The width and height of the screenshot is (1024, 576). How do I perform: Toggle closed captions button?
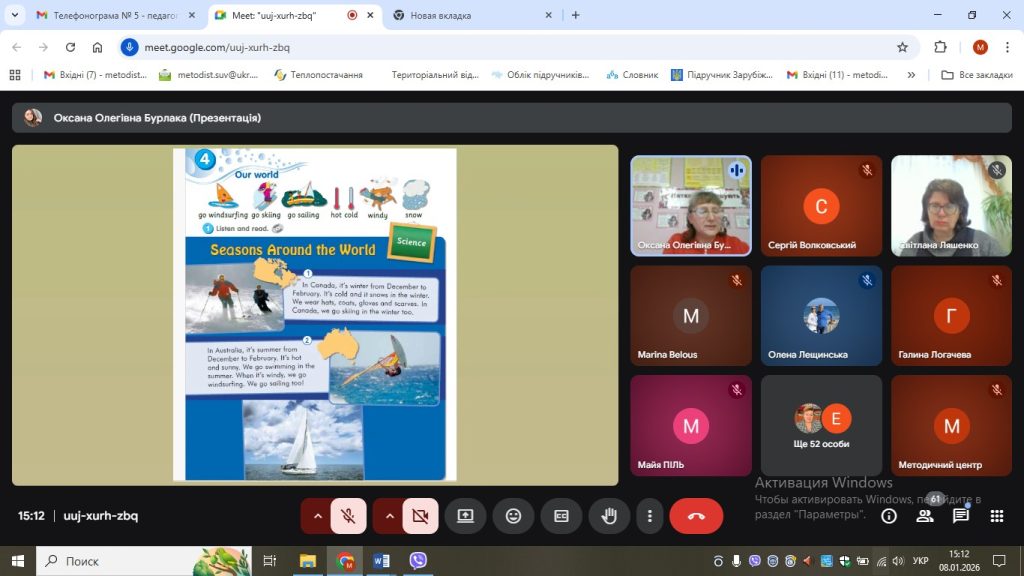(x=561, y=516)
